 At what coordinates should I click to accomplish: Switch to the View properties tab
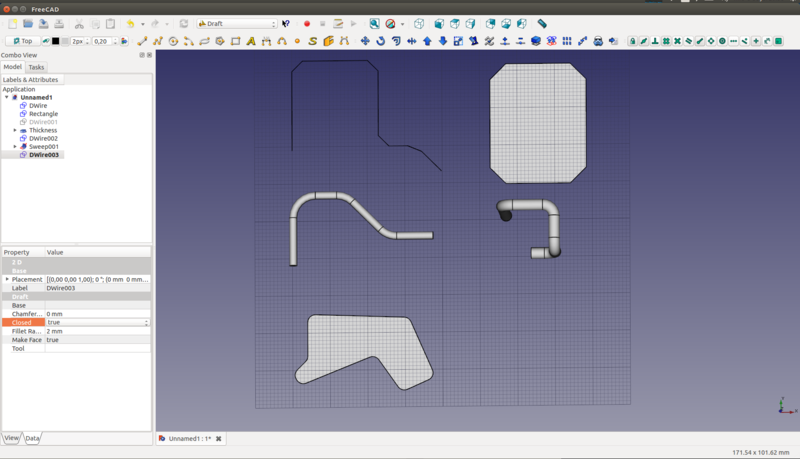11,438
